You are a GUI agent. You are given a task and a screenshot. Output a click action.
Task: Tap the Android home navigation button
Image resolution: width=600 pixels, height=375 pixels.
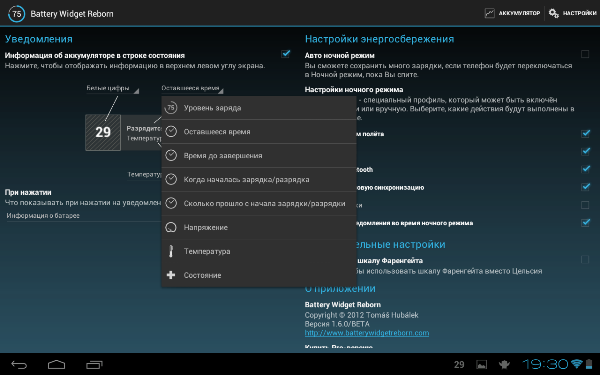pos(56,365)
